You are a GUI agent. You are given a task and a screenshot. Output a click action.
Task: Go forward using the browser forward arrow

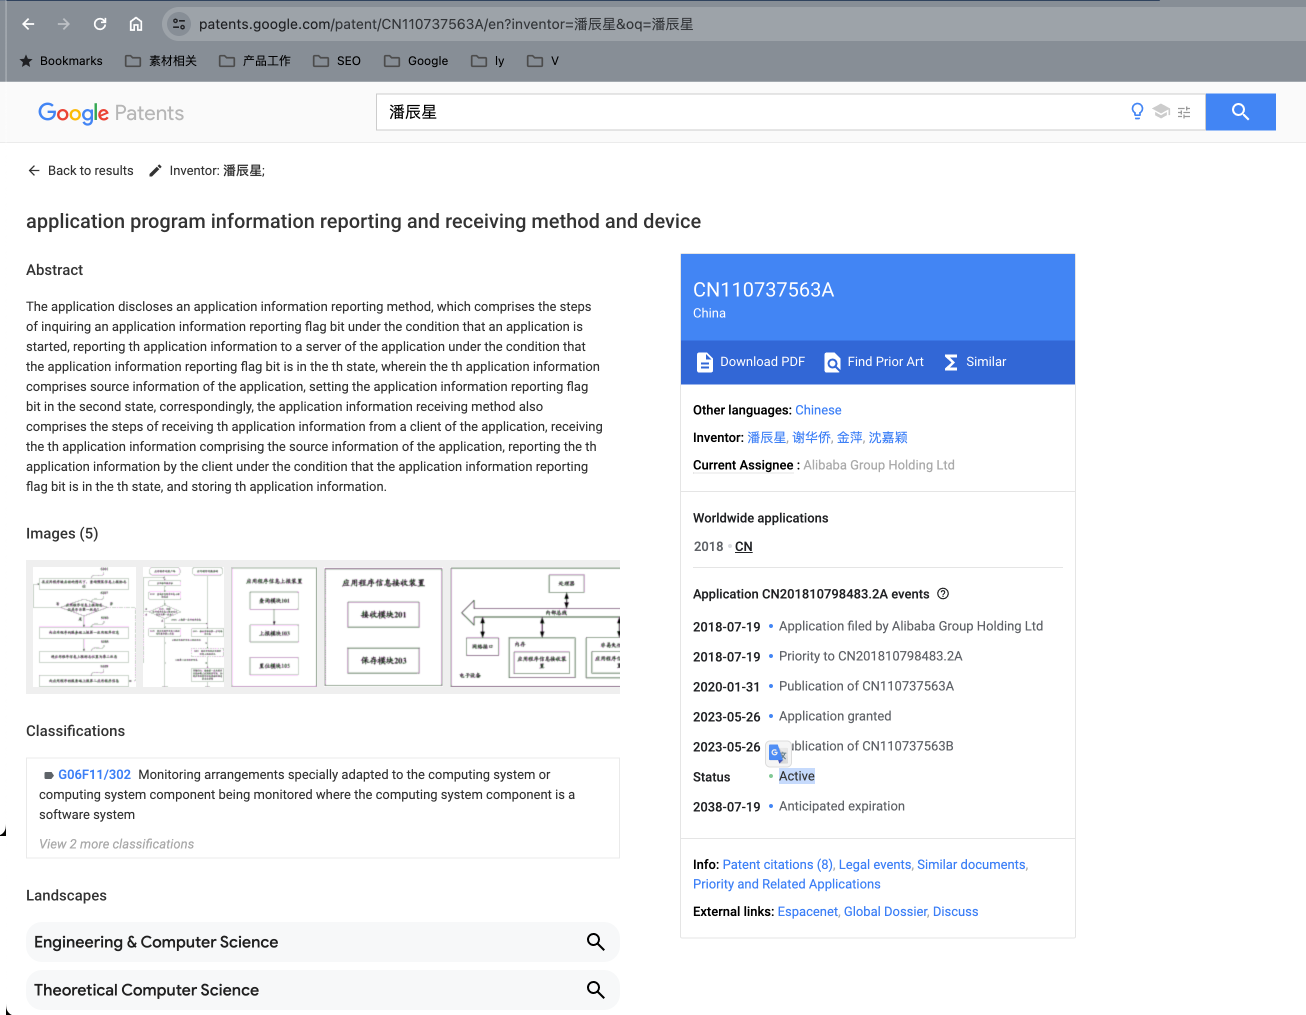pyautogui.click(x=64, y=24)
